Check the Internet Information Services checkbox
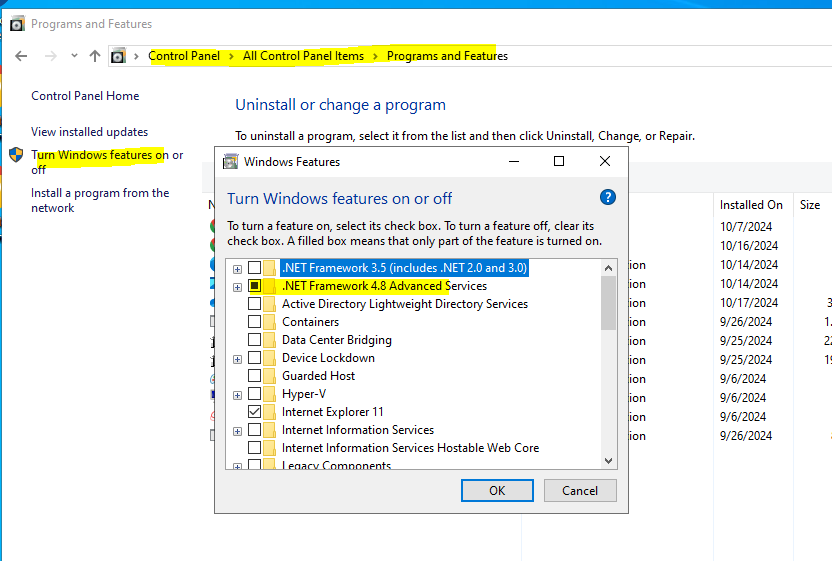This screenshot has height=561, width=832. coord(255,430)
